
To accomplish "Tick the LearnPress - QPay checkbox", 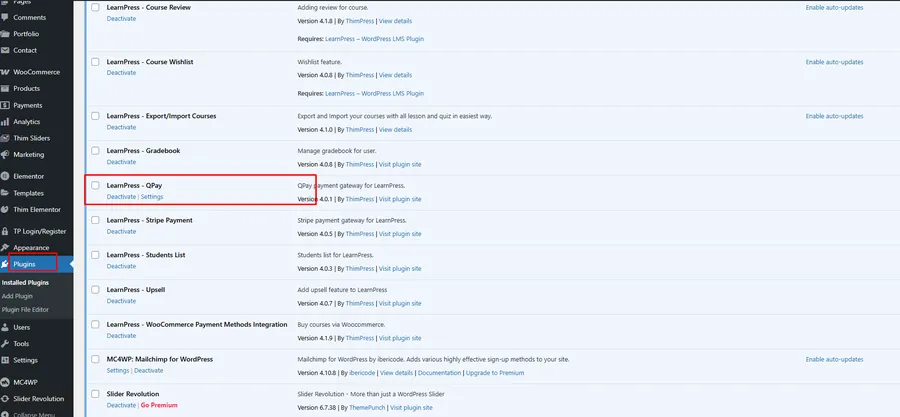I will point(95,185).
